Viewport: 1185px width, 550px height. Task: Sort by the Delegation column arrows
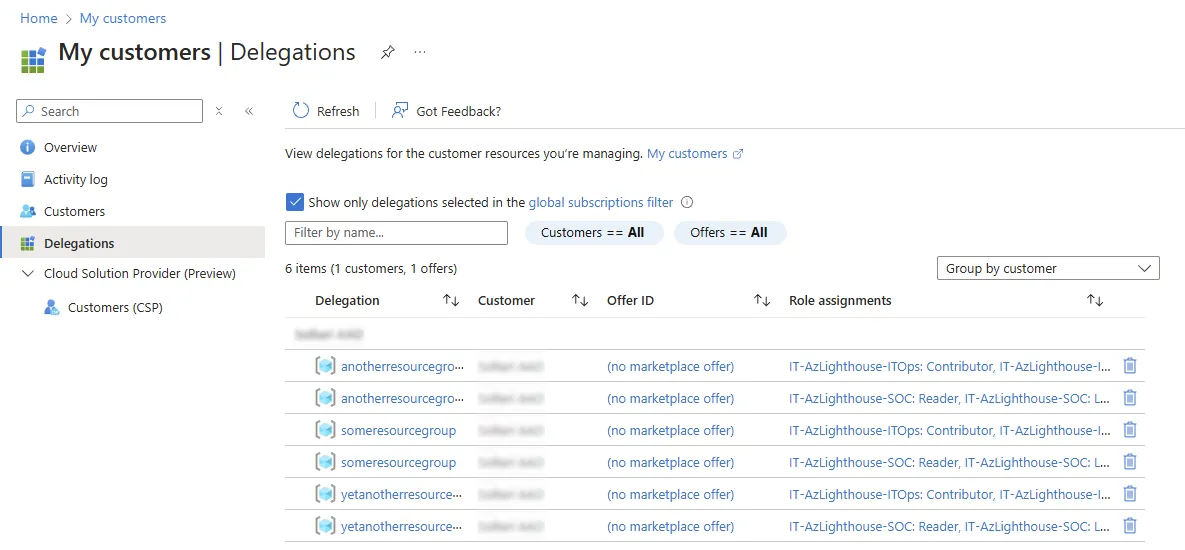(x=451, y=301)
